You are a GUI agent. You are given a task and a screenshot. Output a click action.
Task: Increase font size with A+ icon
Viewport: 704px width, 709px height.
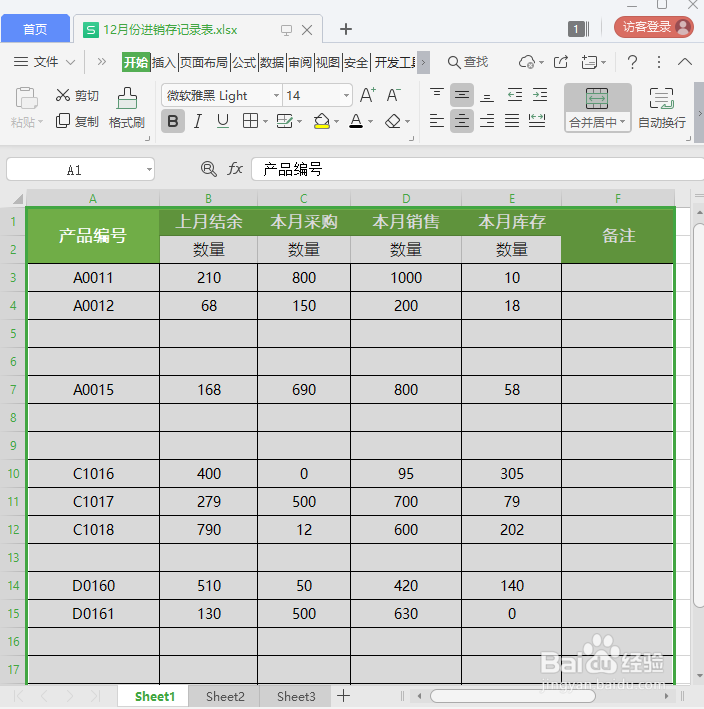pyautogui.click(x=368, y=95)
